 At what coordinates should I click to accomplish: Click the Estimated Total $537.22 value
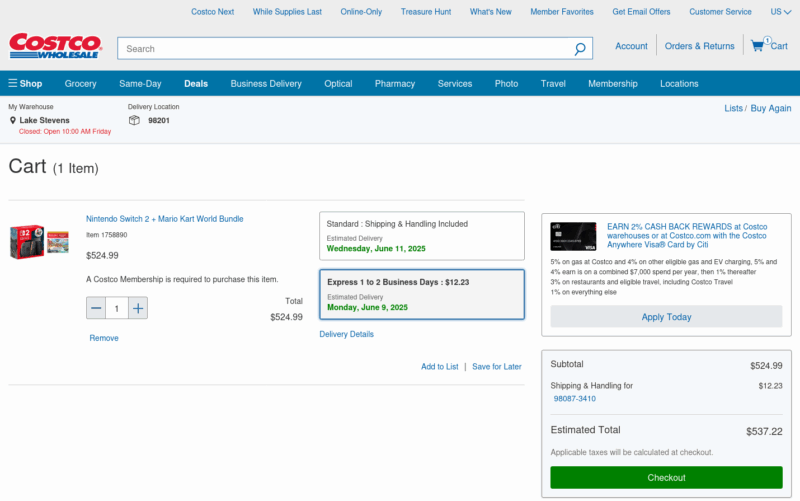pos(764,432)
